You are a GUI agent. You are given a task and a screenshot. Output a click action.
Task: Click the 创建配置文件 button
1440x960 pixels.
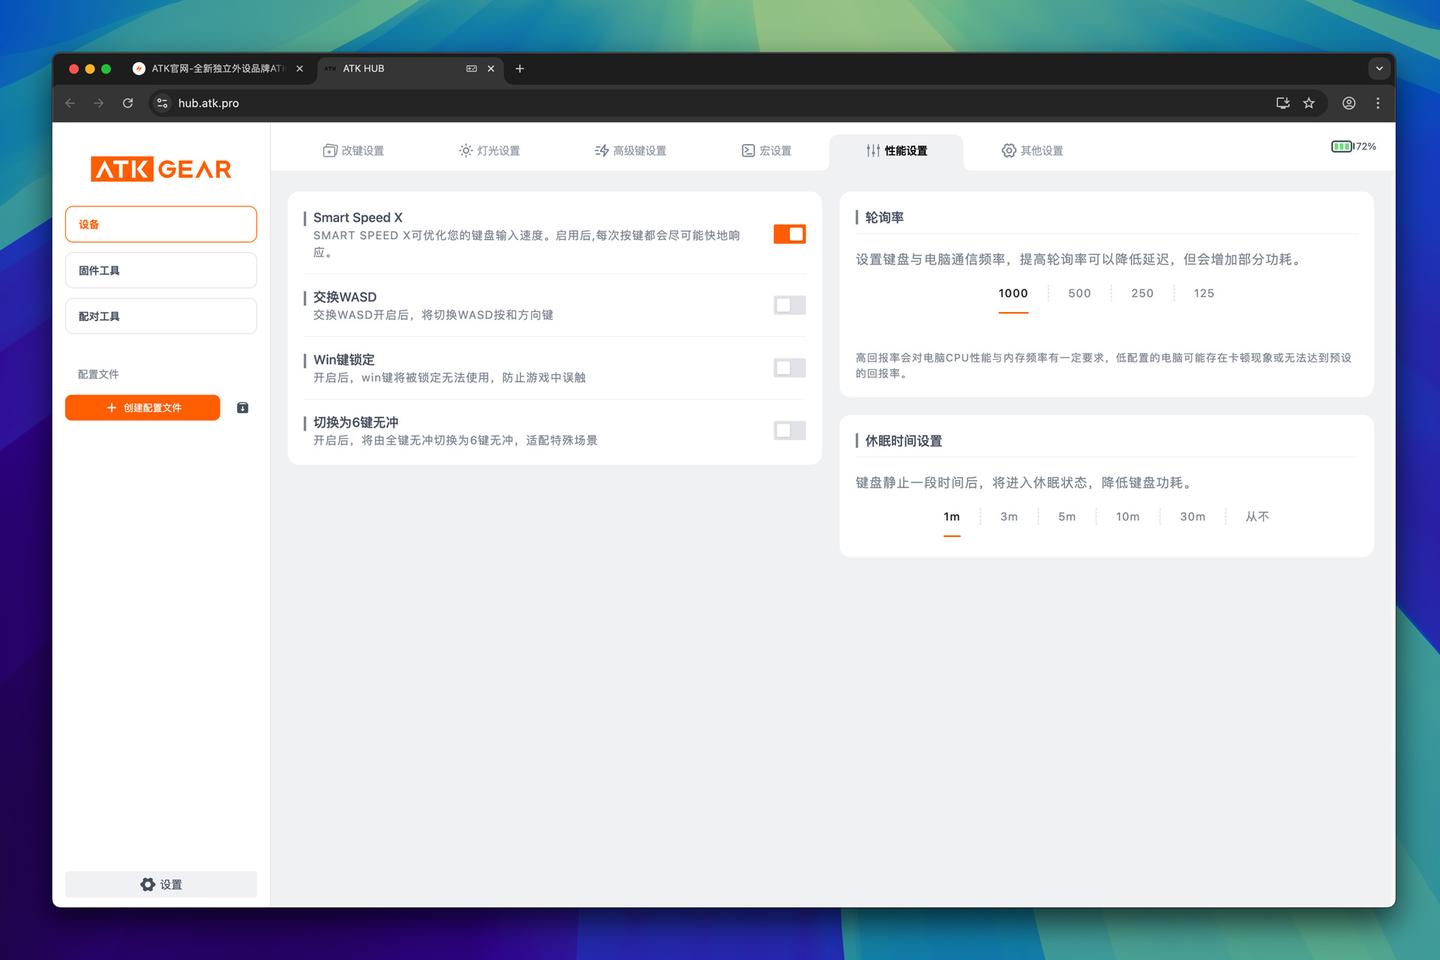[x=142, y=407]
